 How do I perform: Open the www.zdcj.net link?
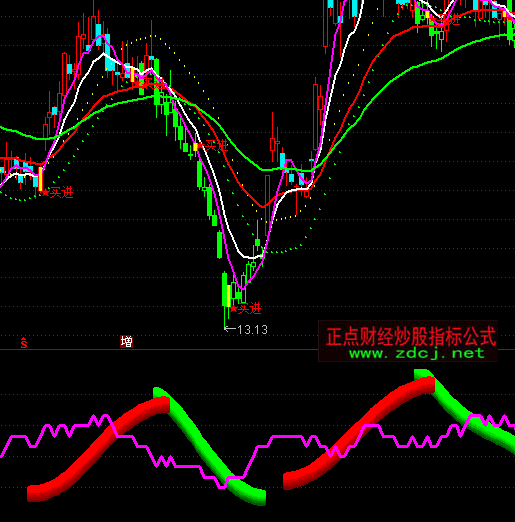point(417,353)
